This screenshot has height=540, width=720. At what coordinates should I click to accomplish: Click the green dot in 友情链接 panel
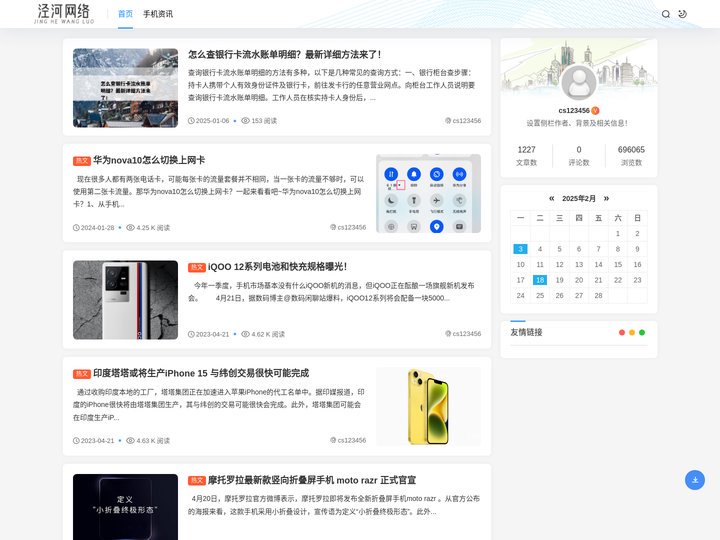pos(642,332)
